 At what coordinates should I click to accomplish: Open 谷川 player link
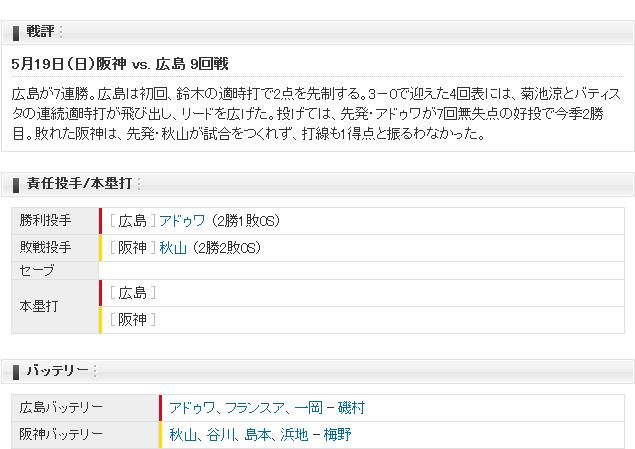point(221,435)
